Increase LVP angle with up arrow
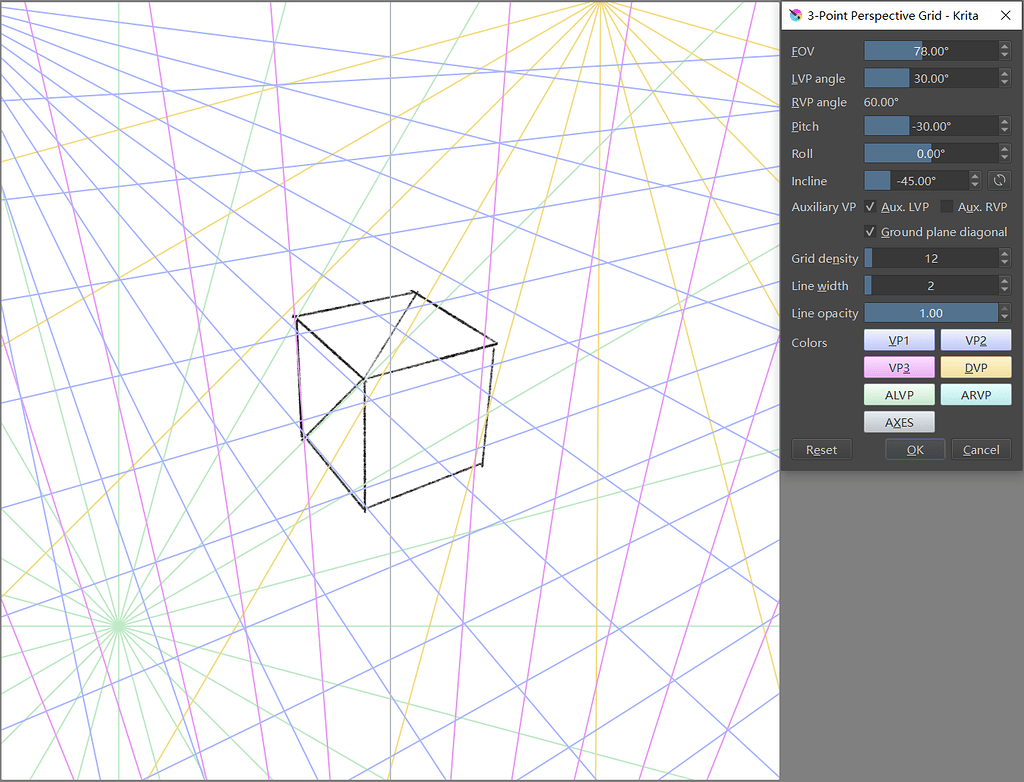 point(1004,73)
